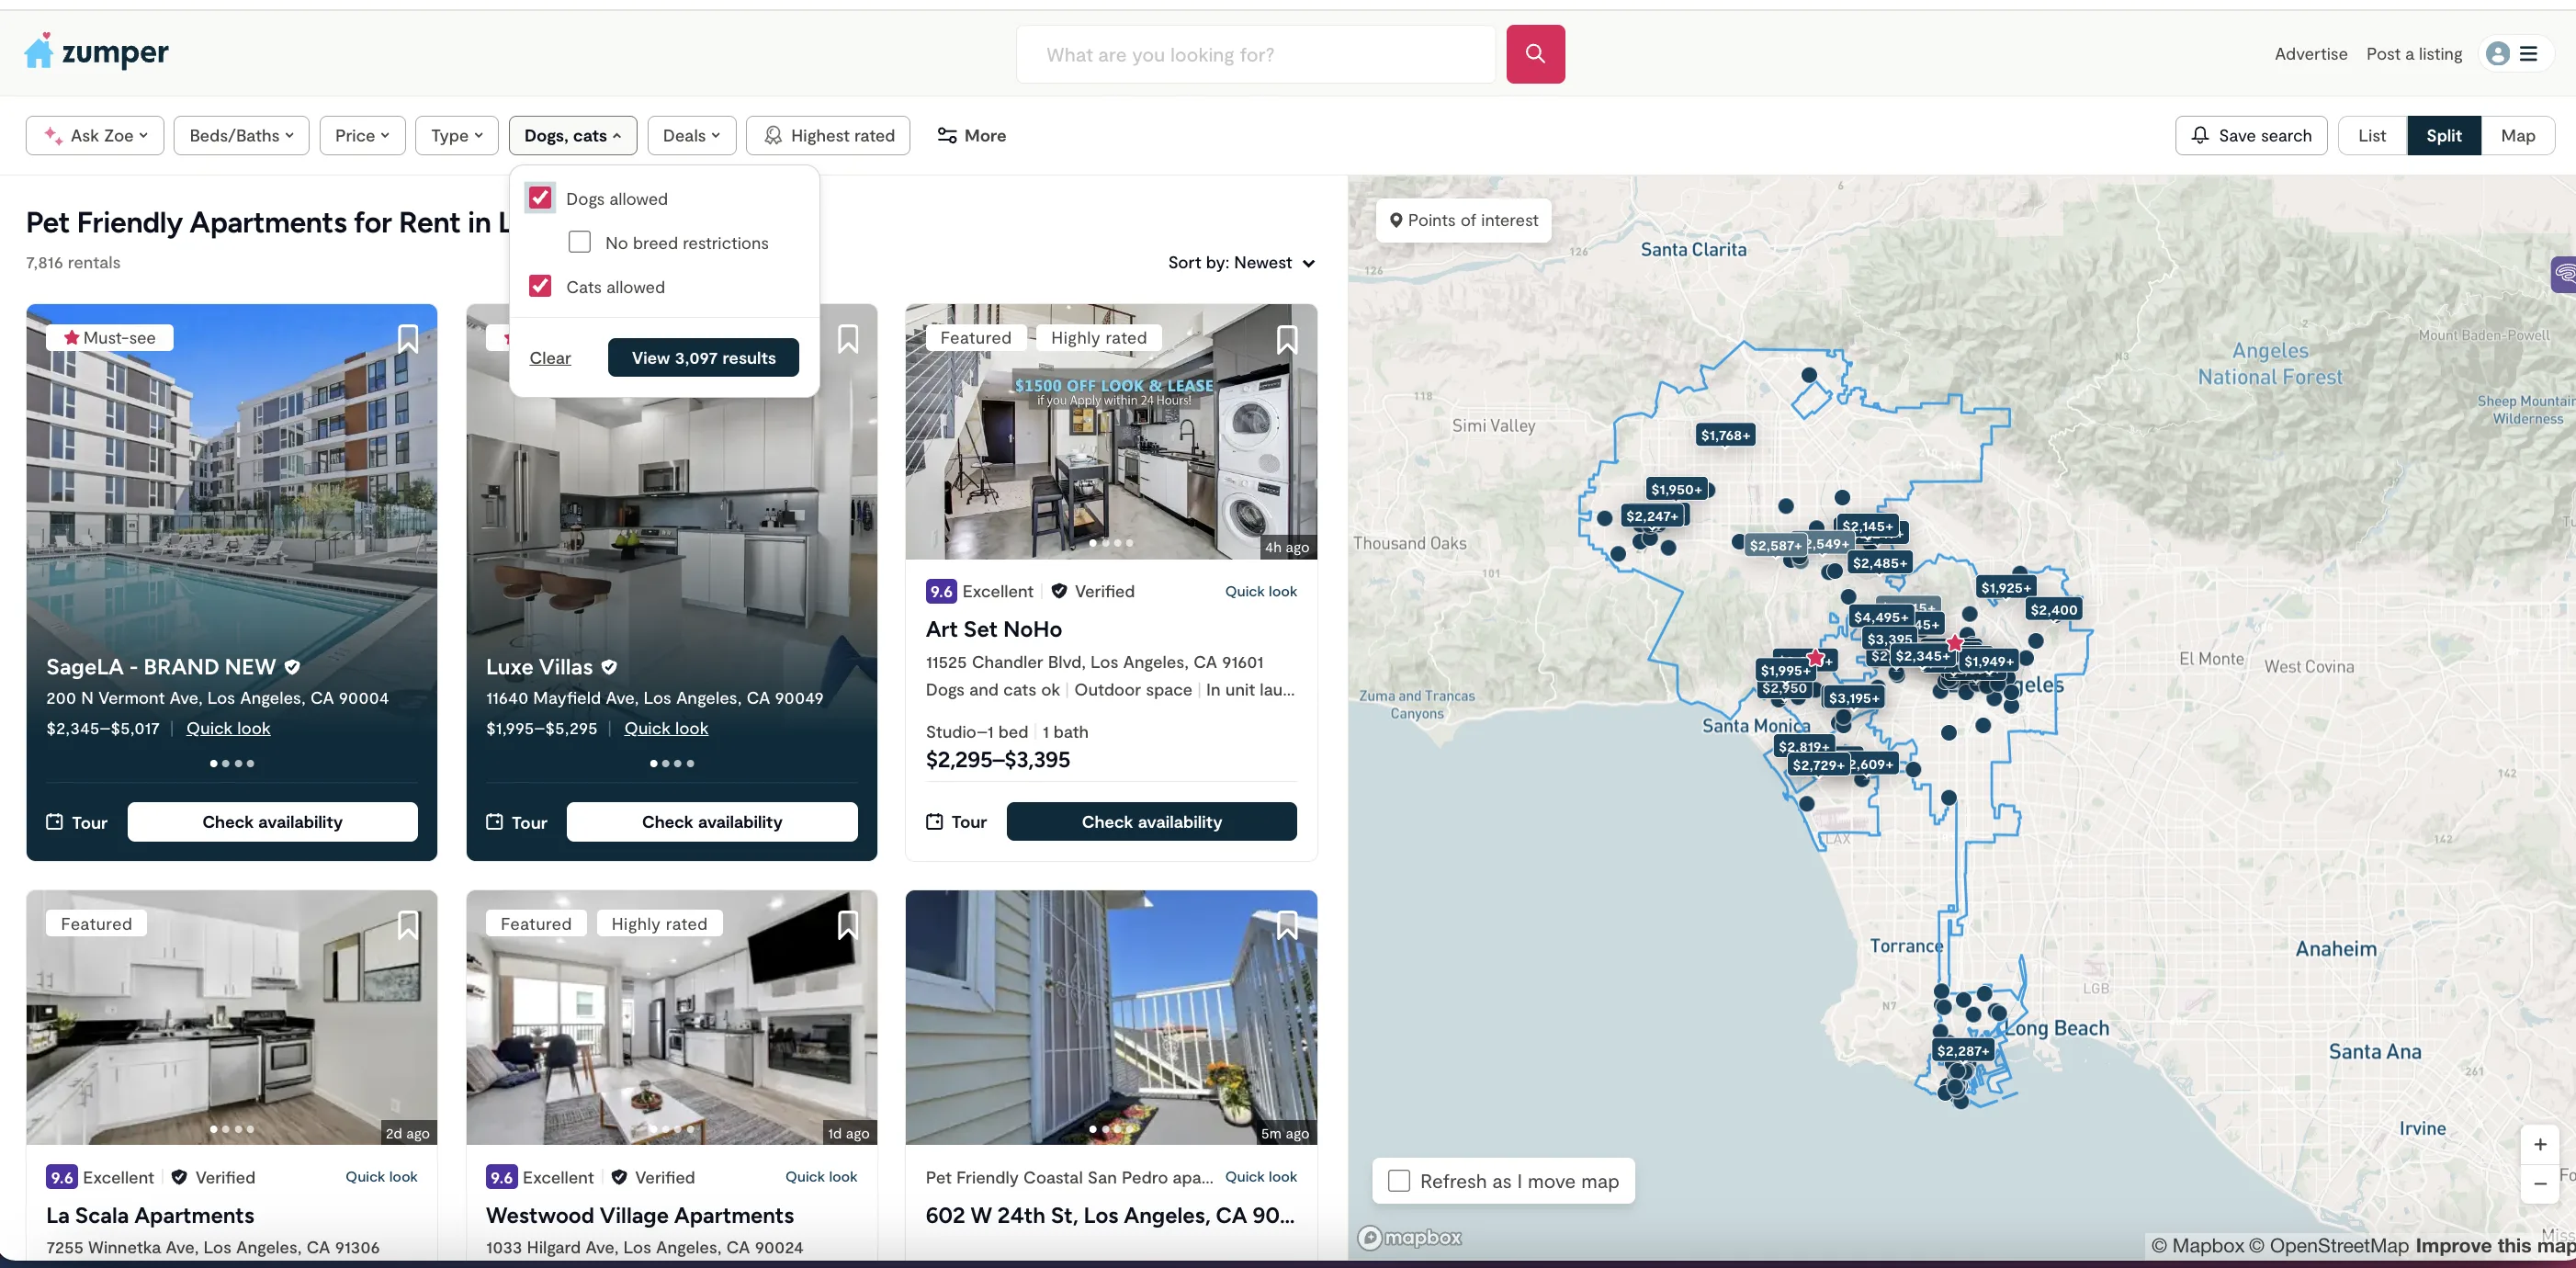
Task: Uncheck the Dogs allowed checkbox
Action: click(x=540, y=198)
